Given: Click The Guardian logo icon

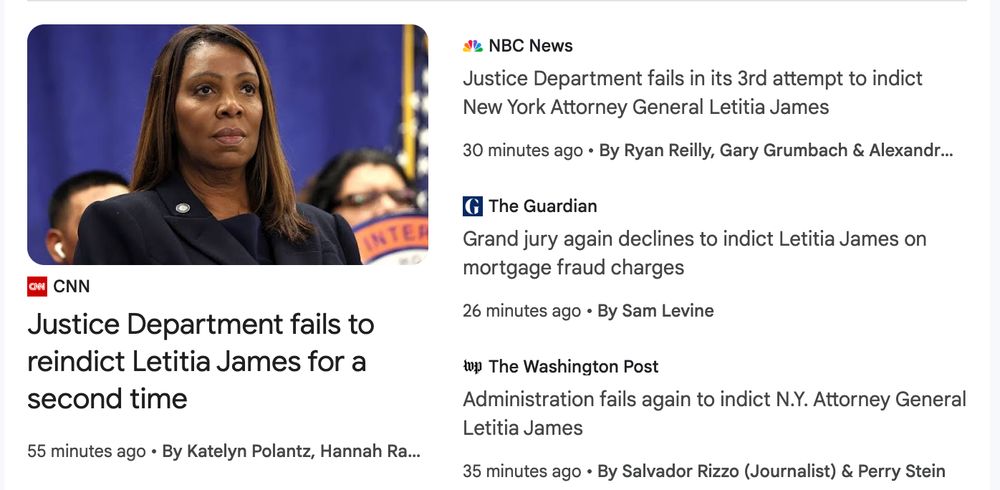Looking at the screenshot, I should [473, 206].
